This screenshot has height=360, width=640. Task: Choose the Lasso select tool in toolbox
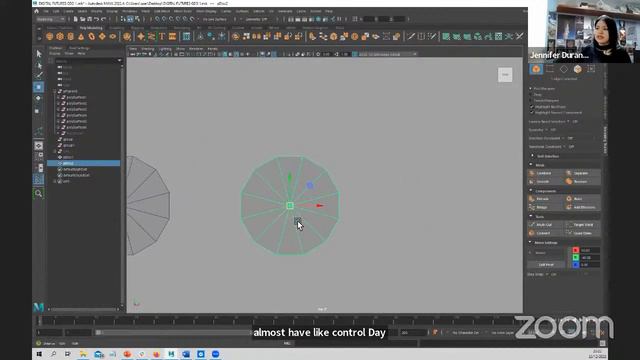pos(39,65)
